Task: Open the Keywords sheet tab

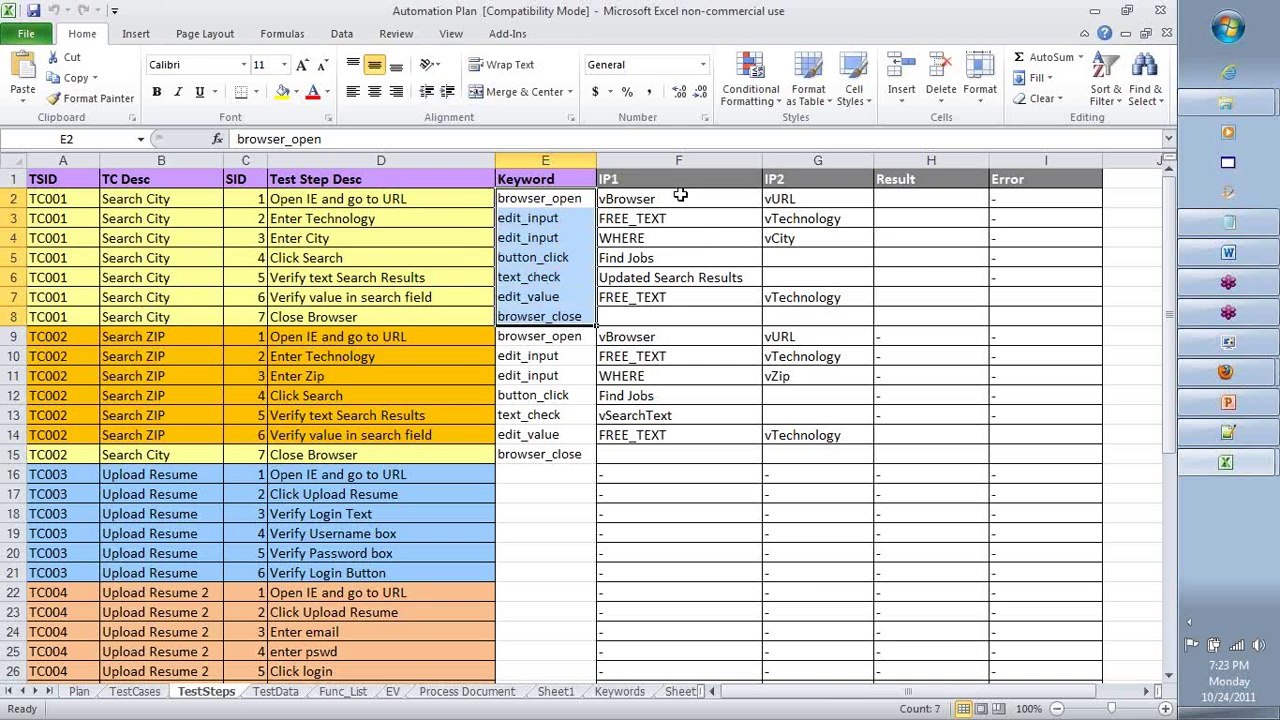Action: tap(620, 692)
